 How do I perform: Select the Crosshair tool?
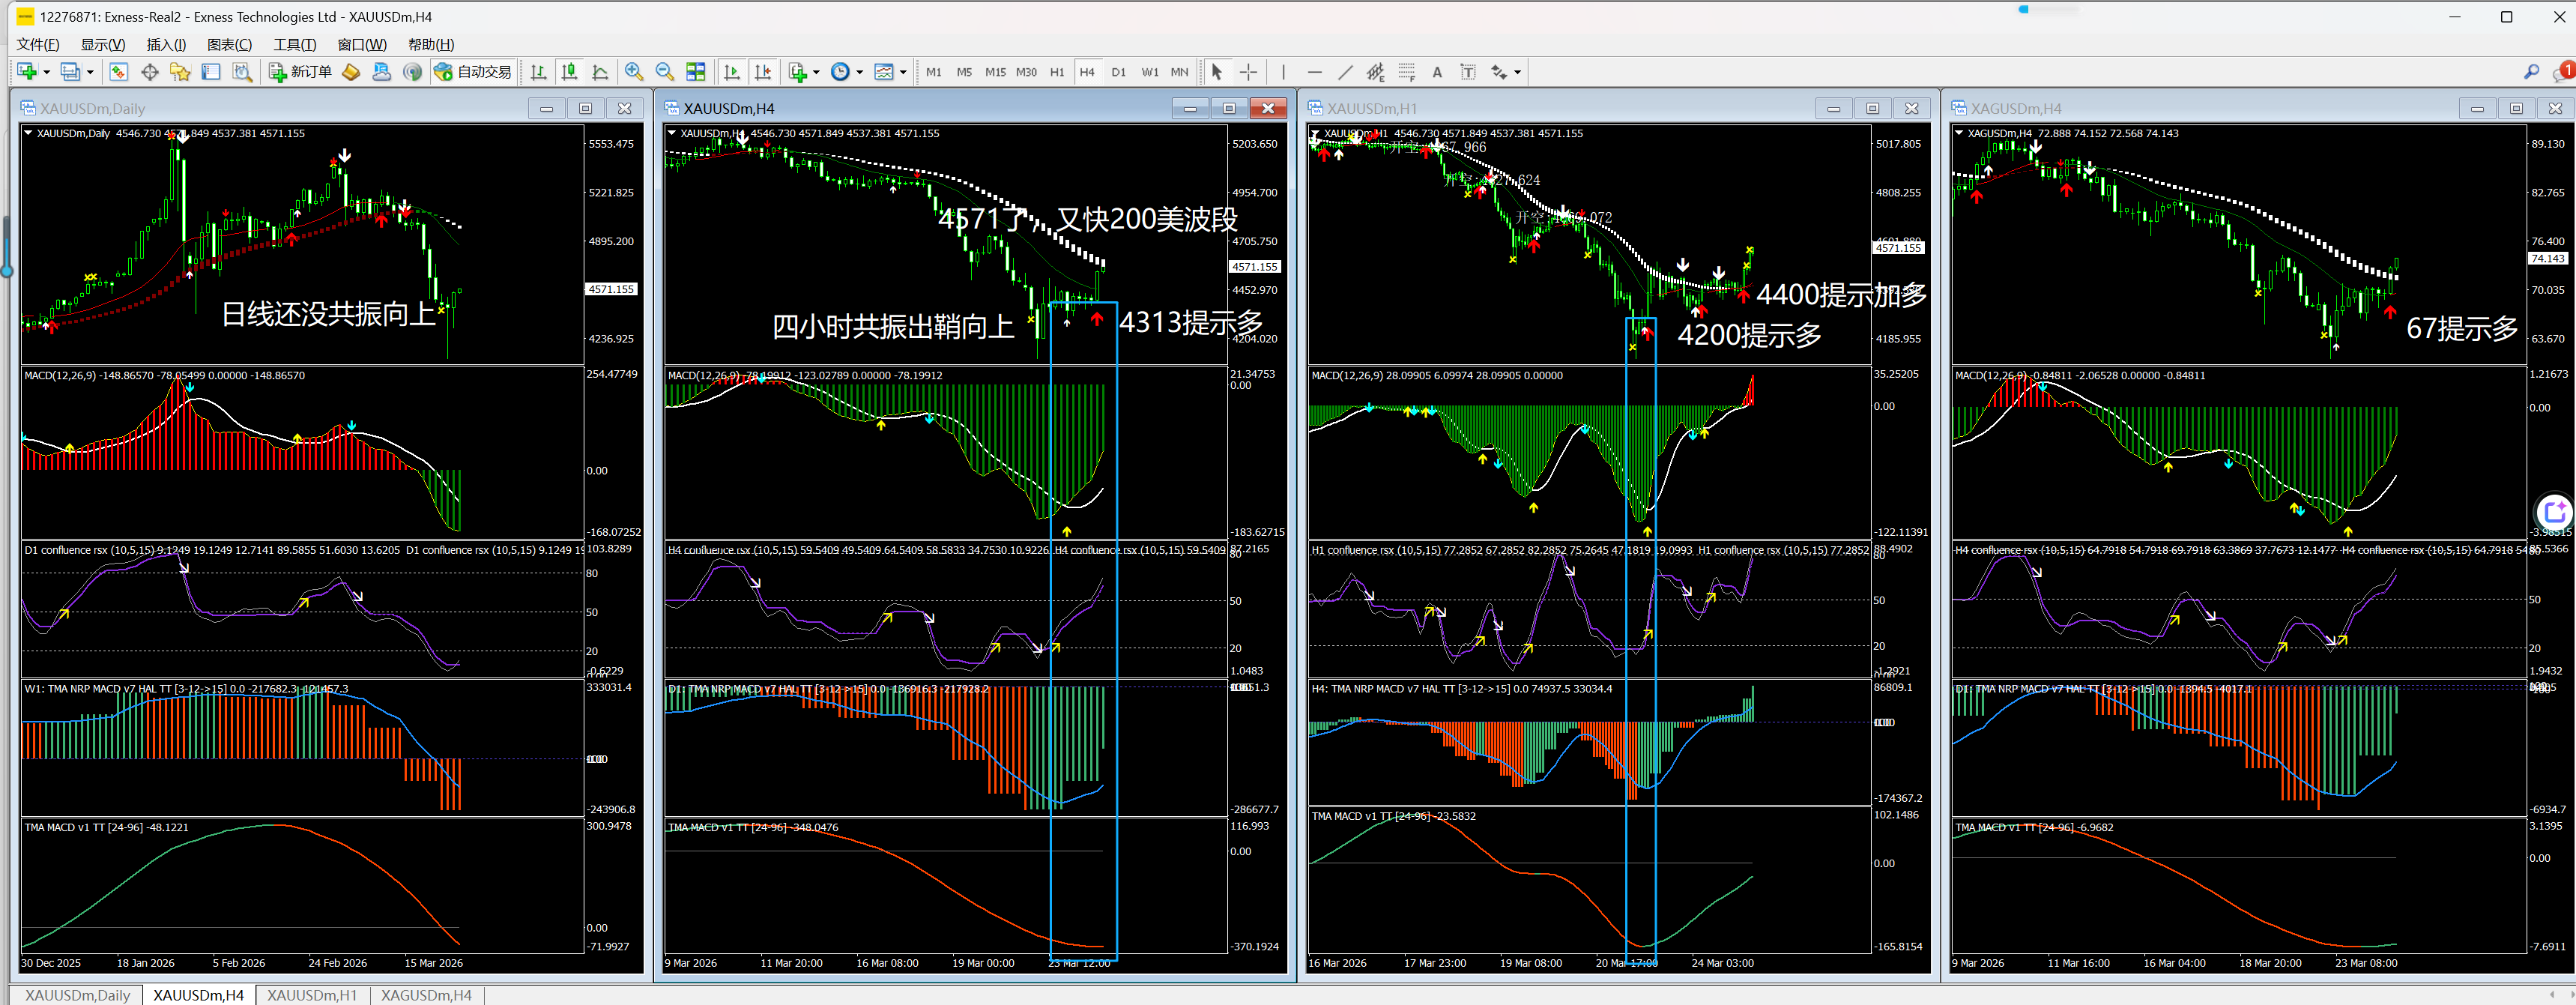coord(1248,72)
